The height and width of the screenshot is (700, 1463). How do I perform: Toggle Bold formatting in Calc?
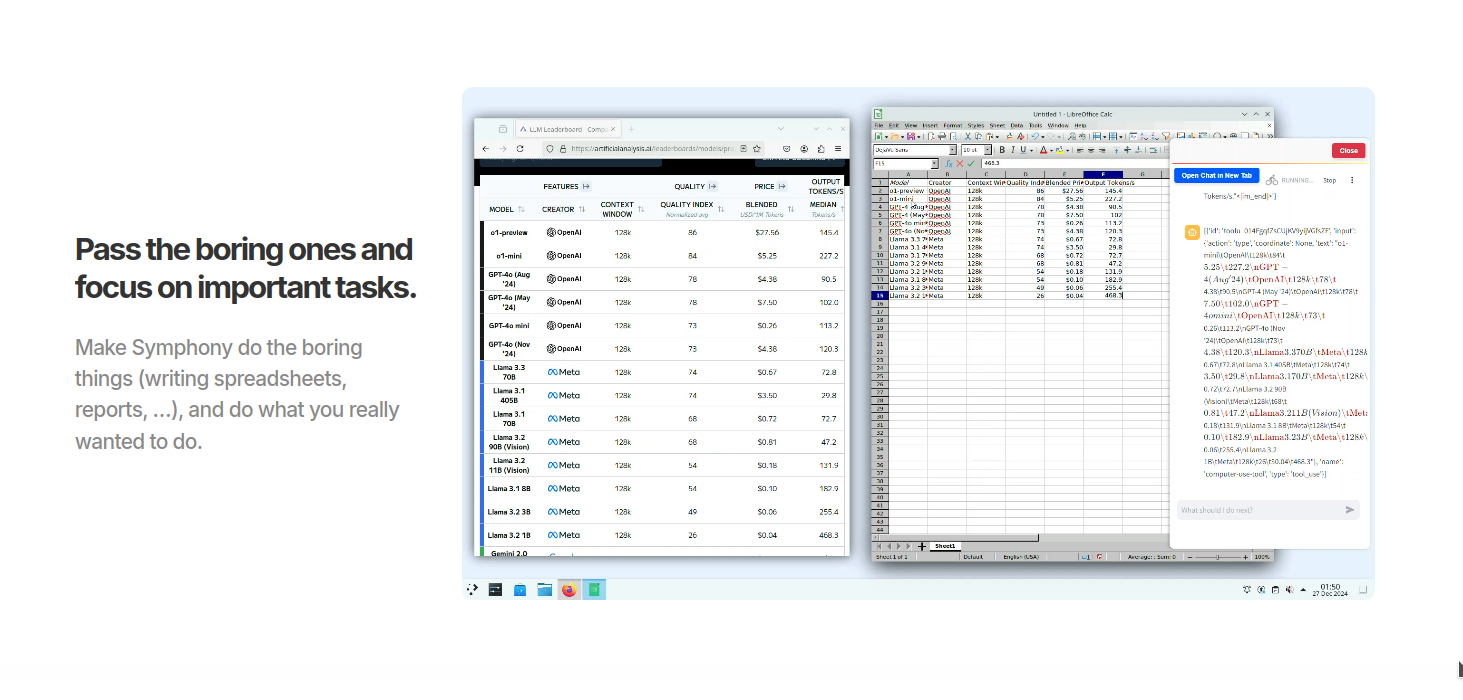point(1002,150)
